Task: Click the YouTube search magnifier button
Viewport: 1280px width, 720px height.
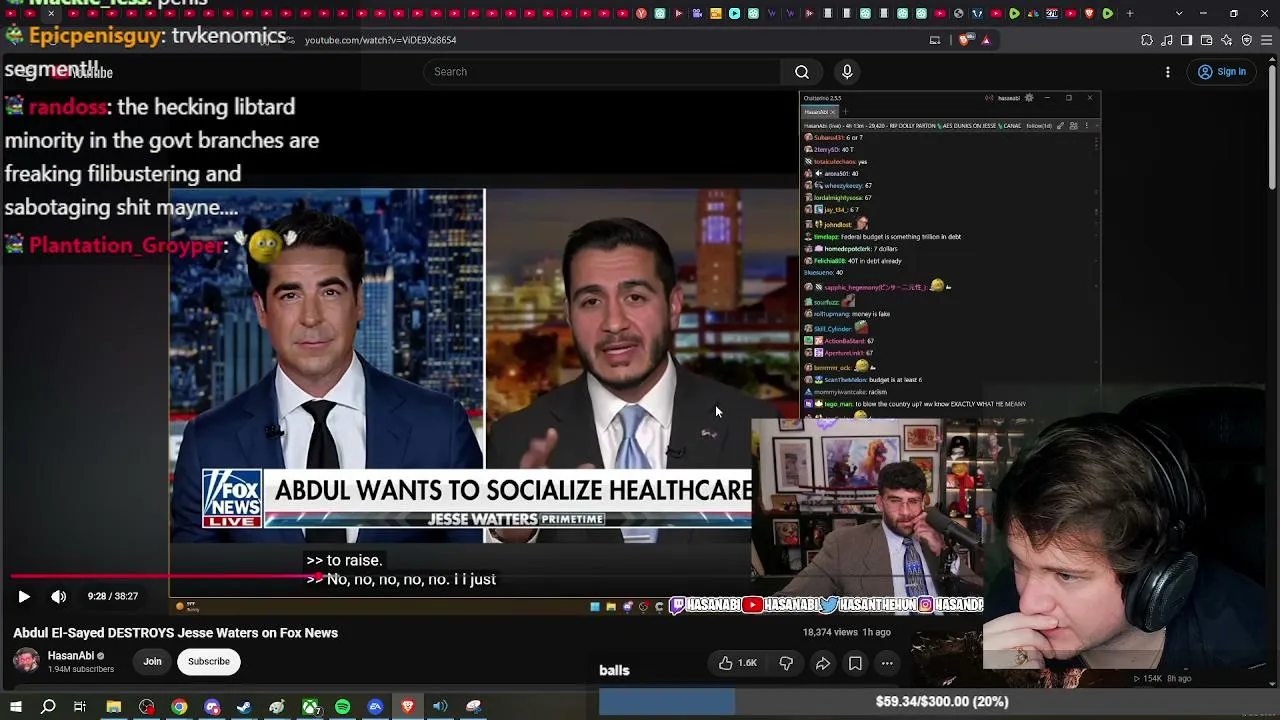Action: point(802,72)
